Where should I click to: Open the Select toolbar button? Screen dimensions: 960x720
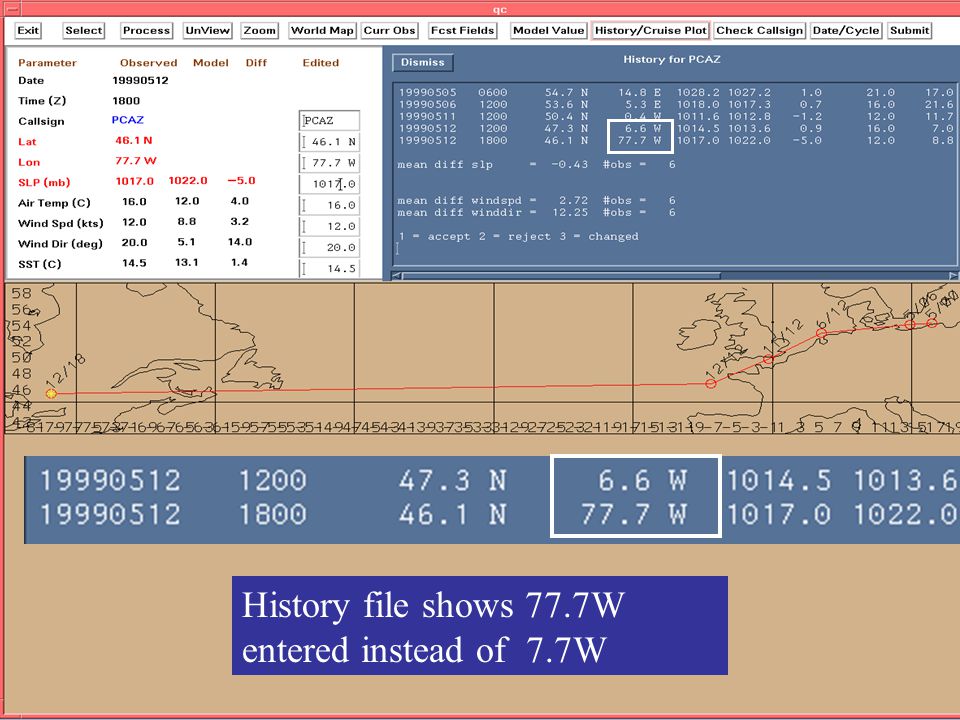click(84, 31)
